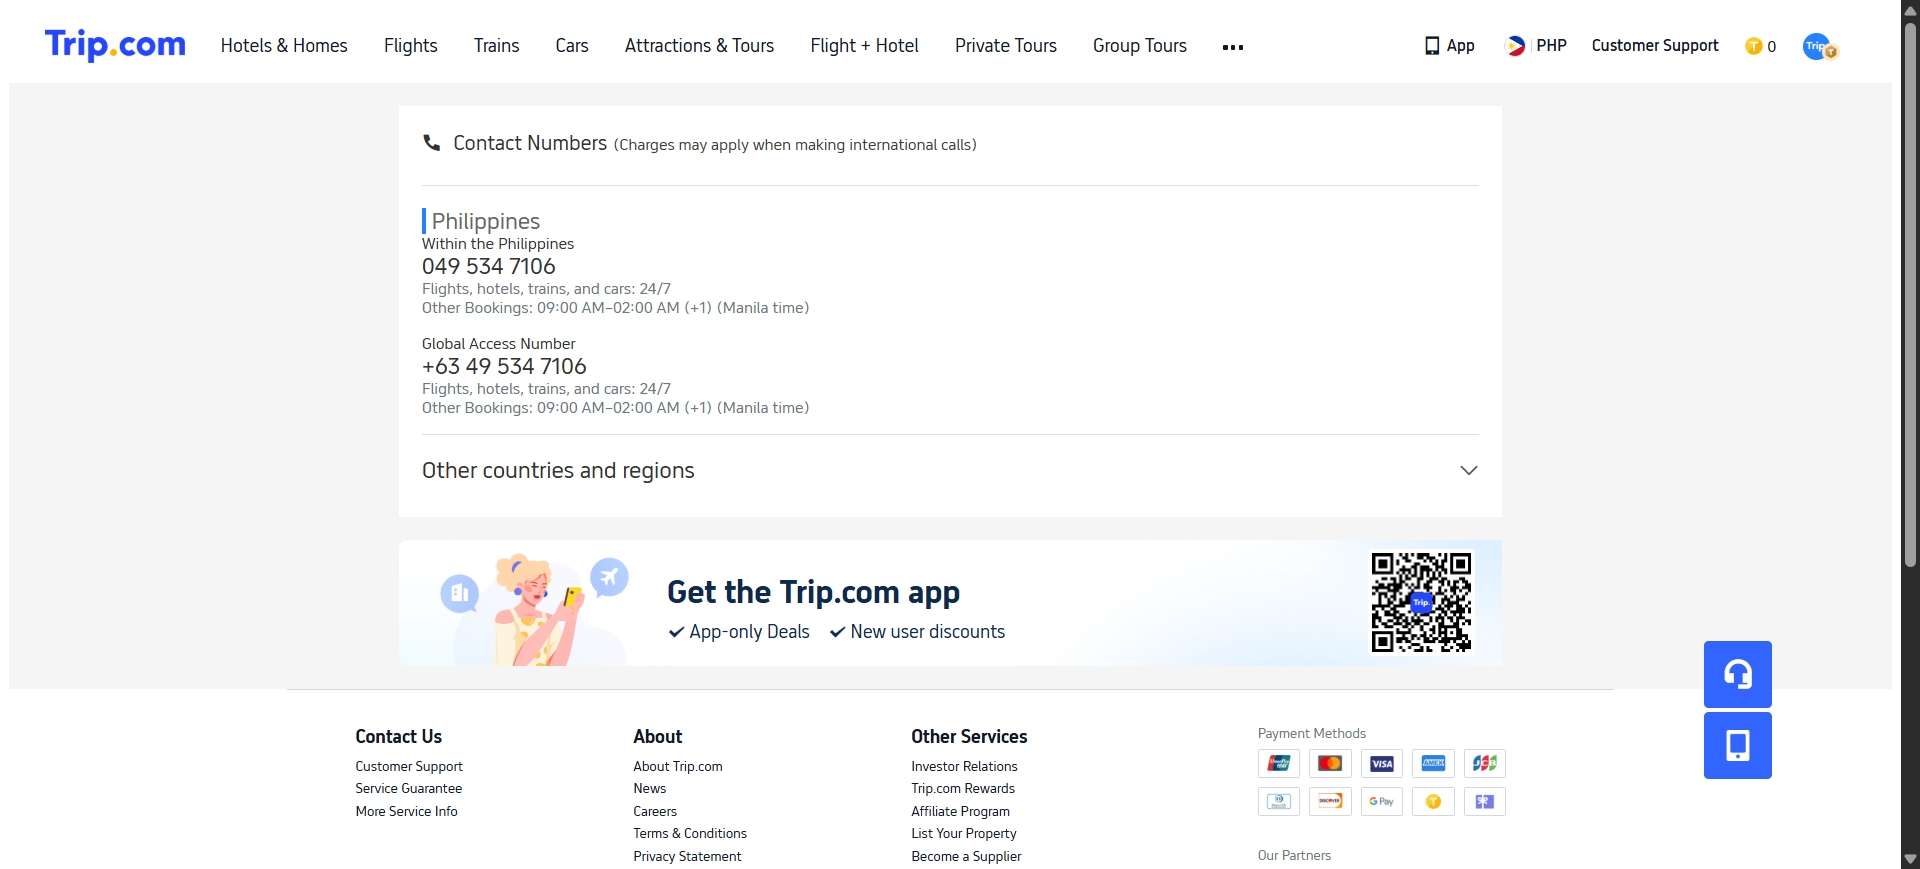Go to Hotels & Homes
The height and width of the screenshot is (869, 1920).
pos(284,46)
